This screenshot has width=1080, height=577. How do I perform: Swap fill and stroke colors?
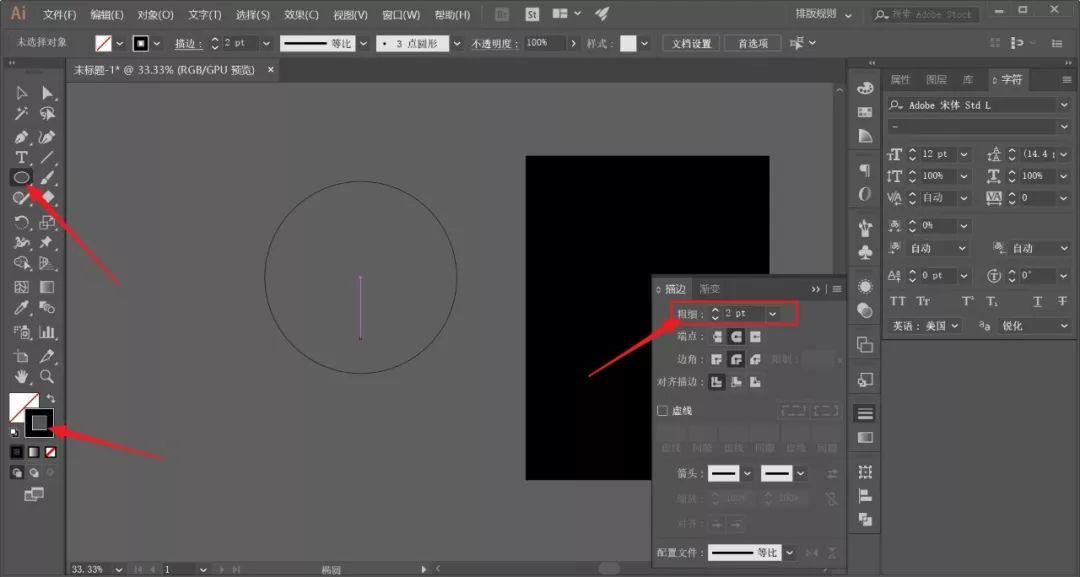click(x=50, y=399)
